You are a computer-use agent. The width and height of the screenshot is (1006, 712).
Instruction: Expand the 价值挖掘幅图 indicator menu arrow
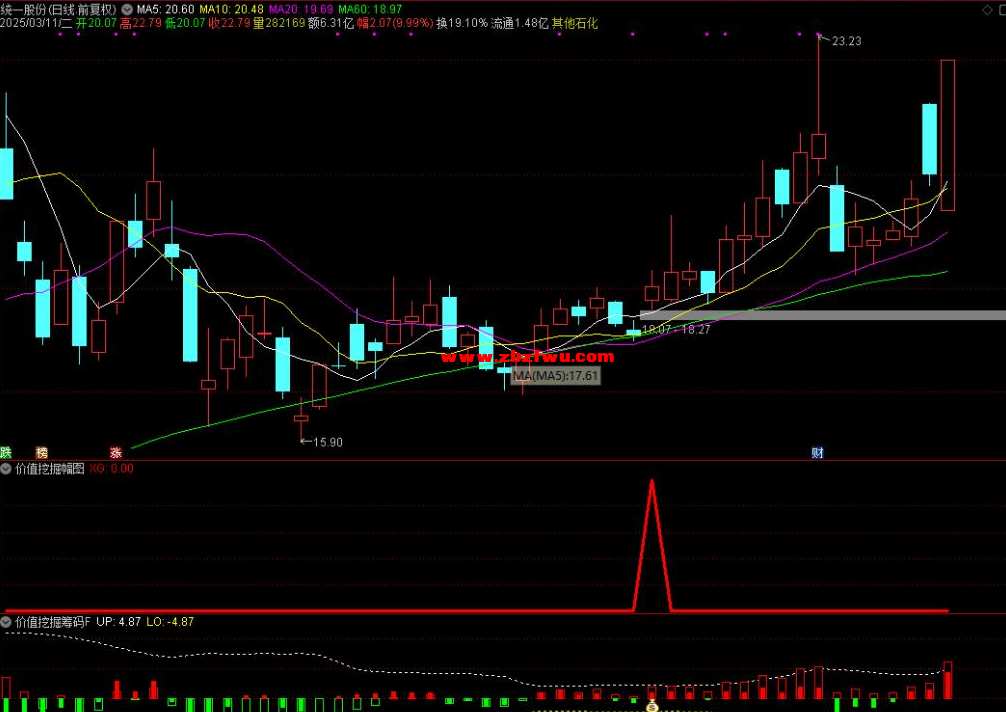tap(6, 469)
